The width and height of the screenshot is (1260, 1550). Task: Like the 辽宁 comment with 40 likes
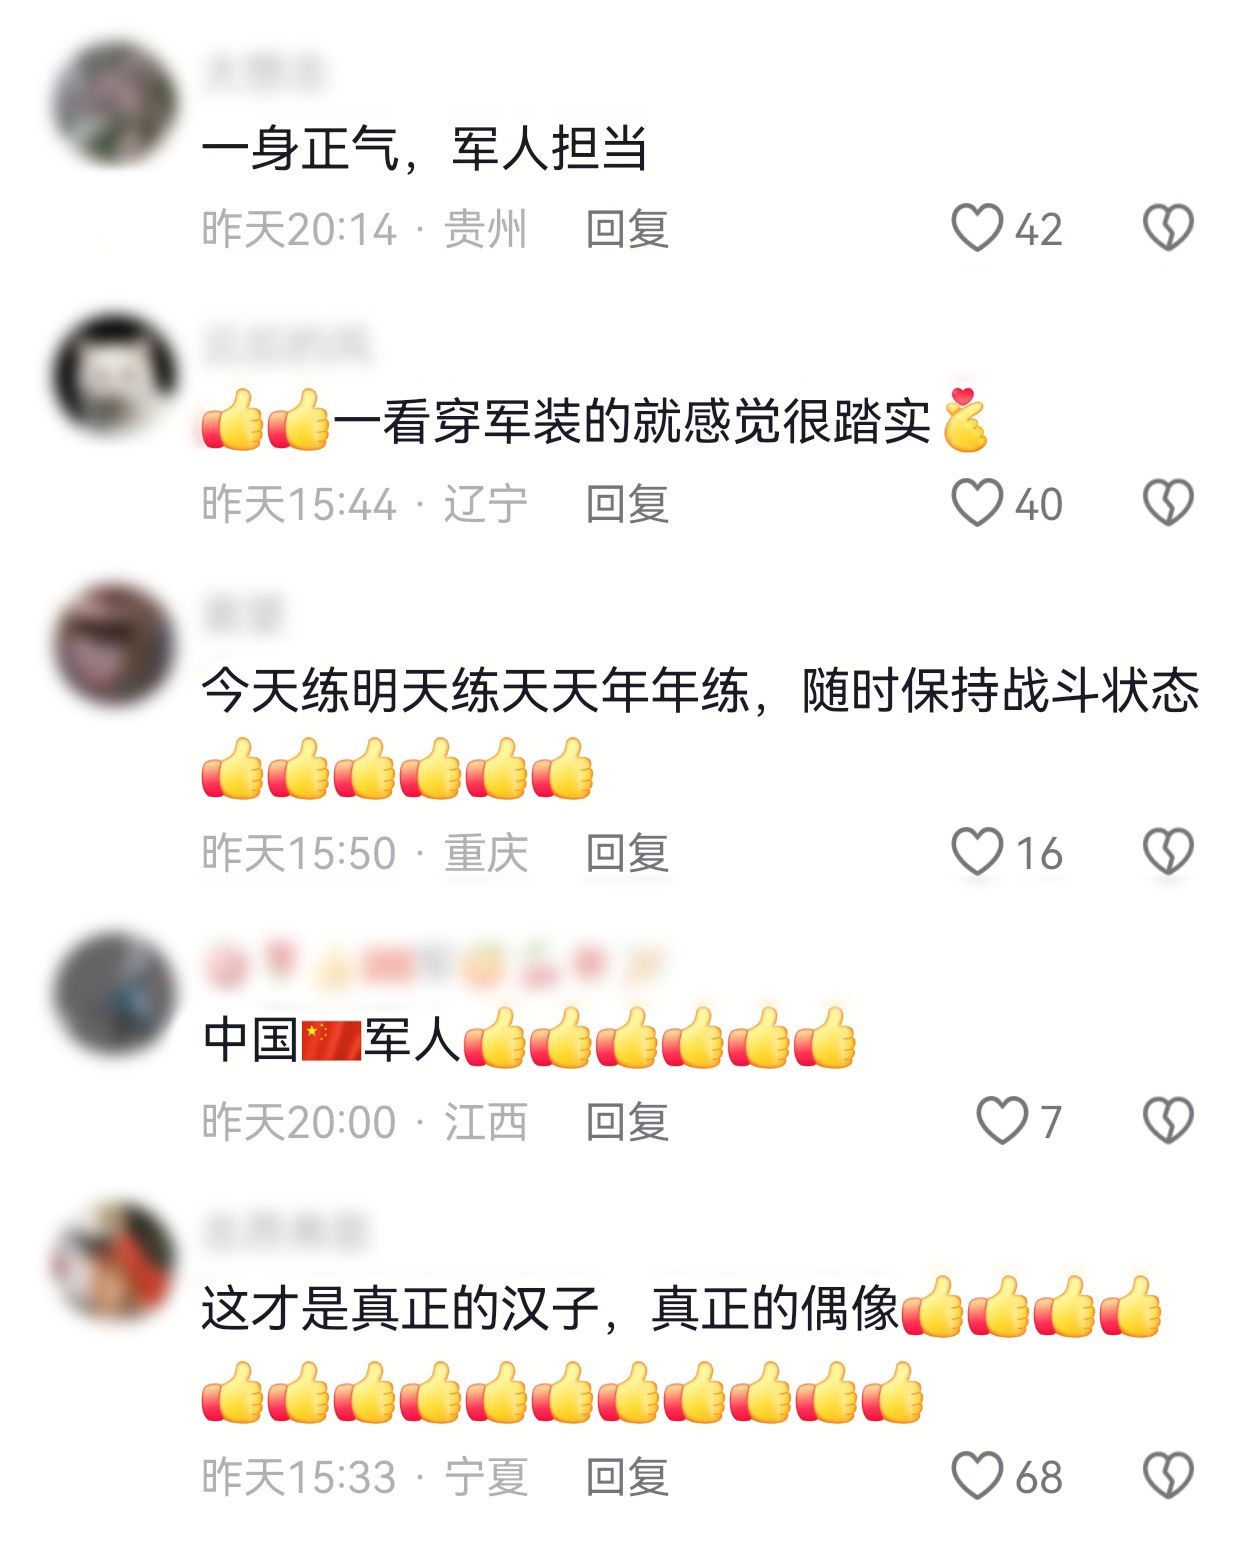tap(976, 503)
